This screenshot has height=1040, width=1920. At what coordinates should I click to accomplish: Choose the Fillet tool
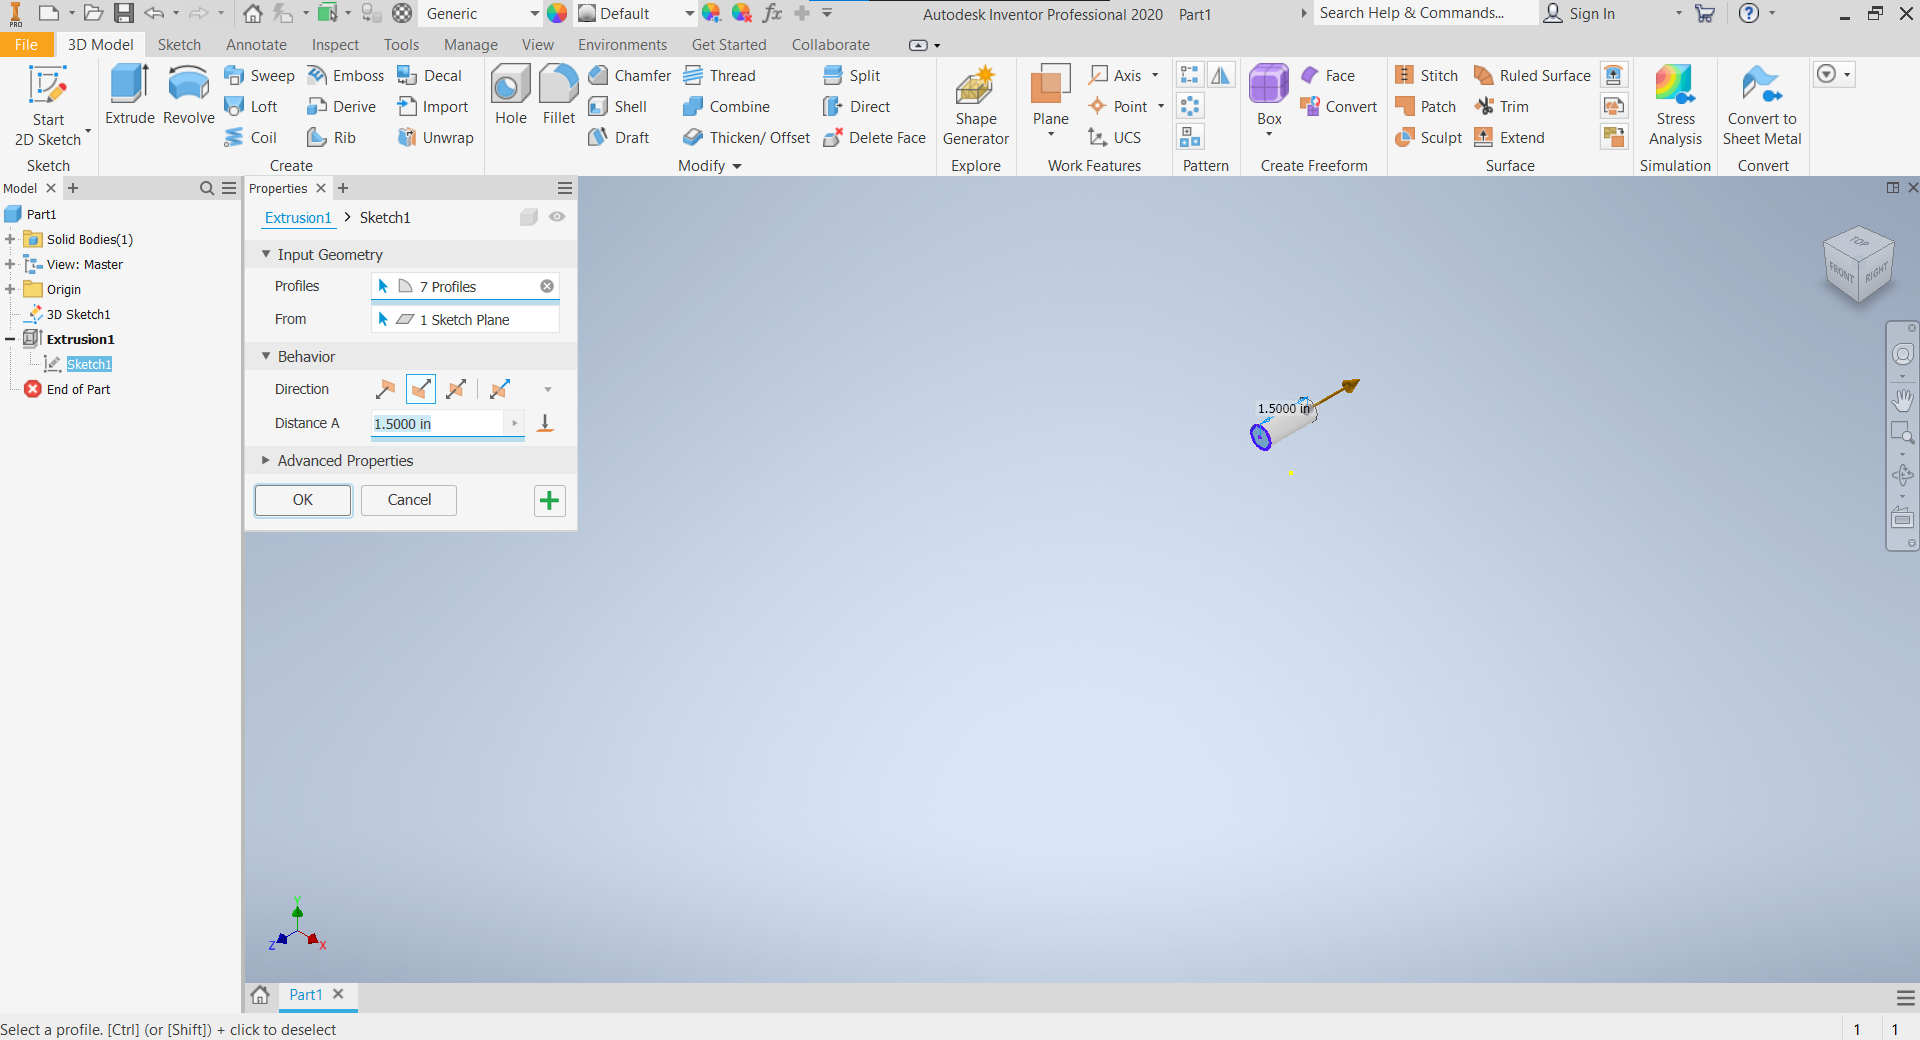[x=559, y=95]
